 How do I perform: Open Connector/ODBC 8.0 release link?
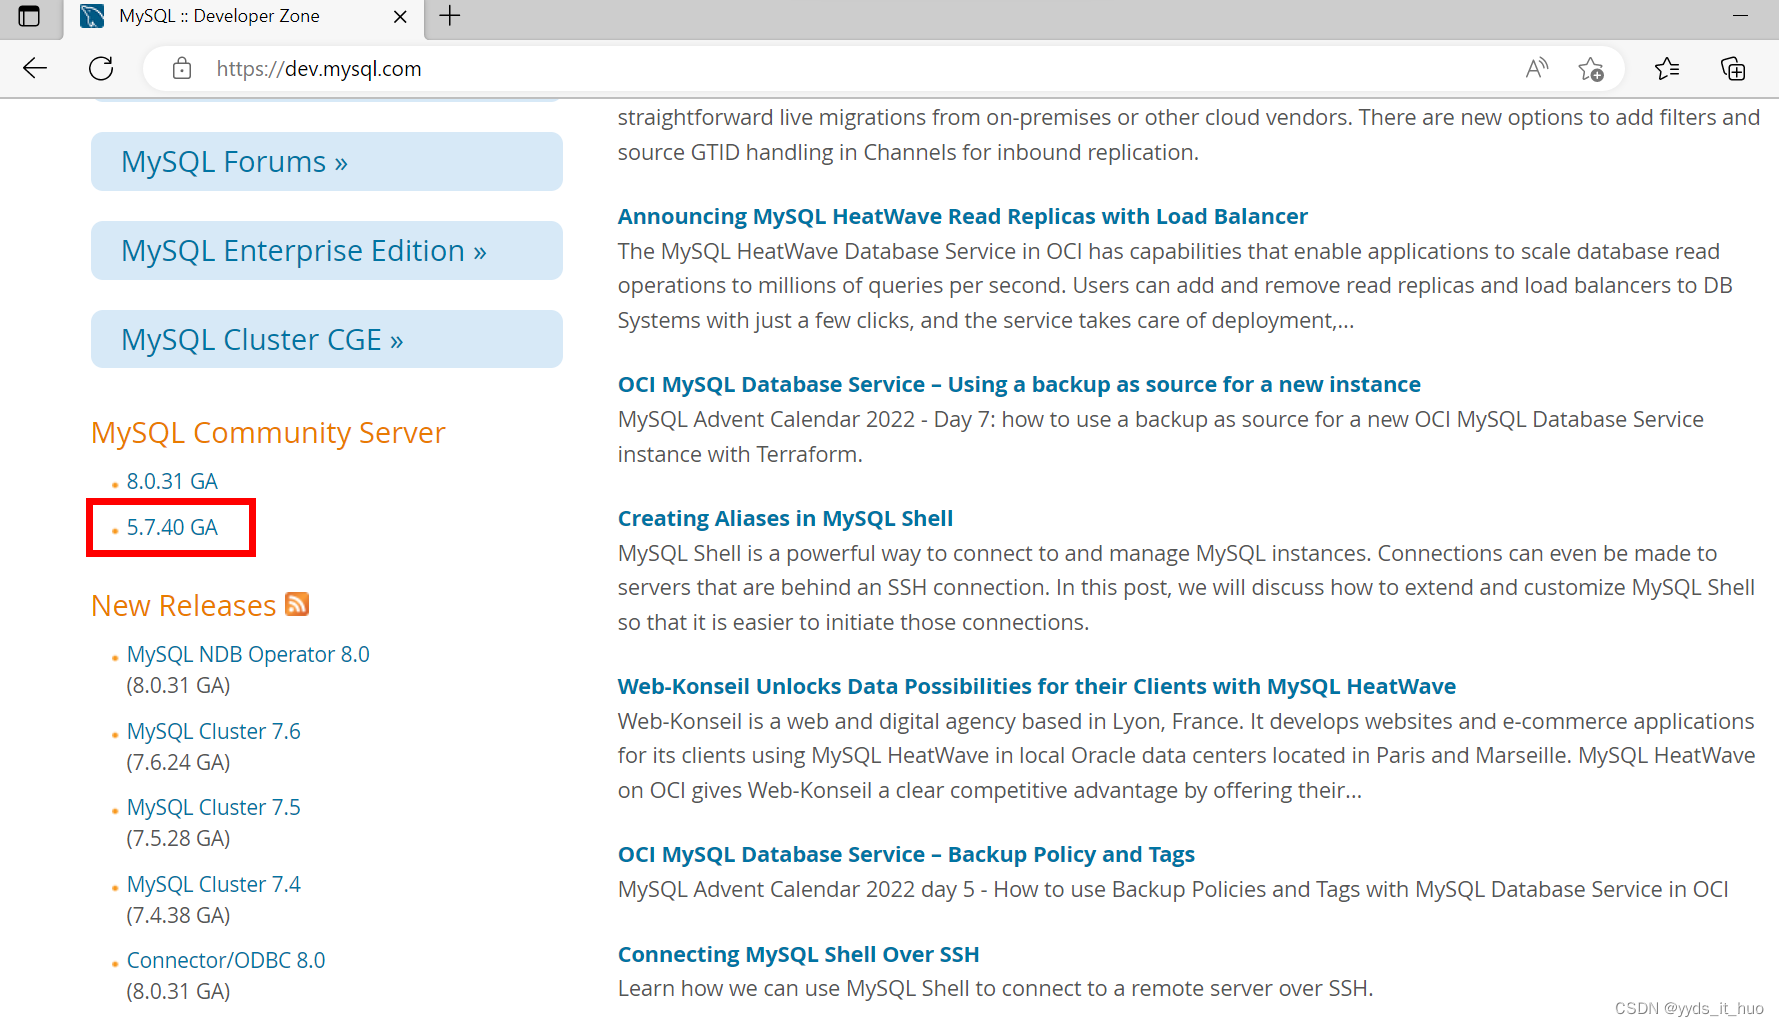226,960
